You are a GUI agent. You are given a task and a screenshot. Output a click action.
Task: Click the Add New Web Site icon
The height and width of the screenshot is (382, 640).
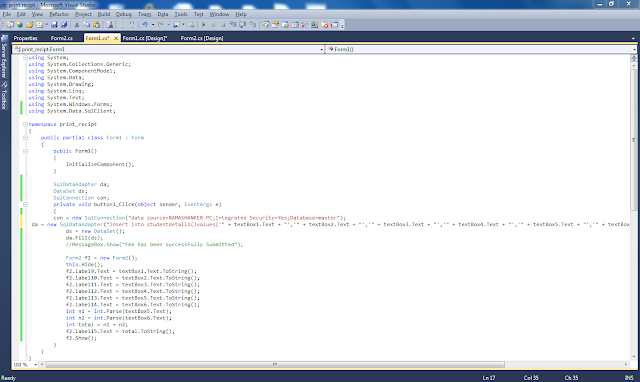20,24
